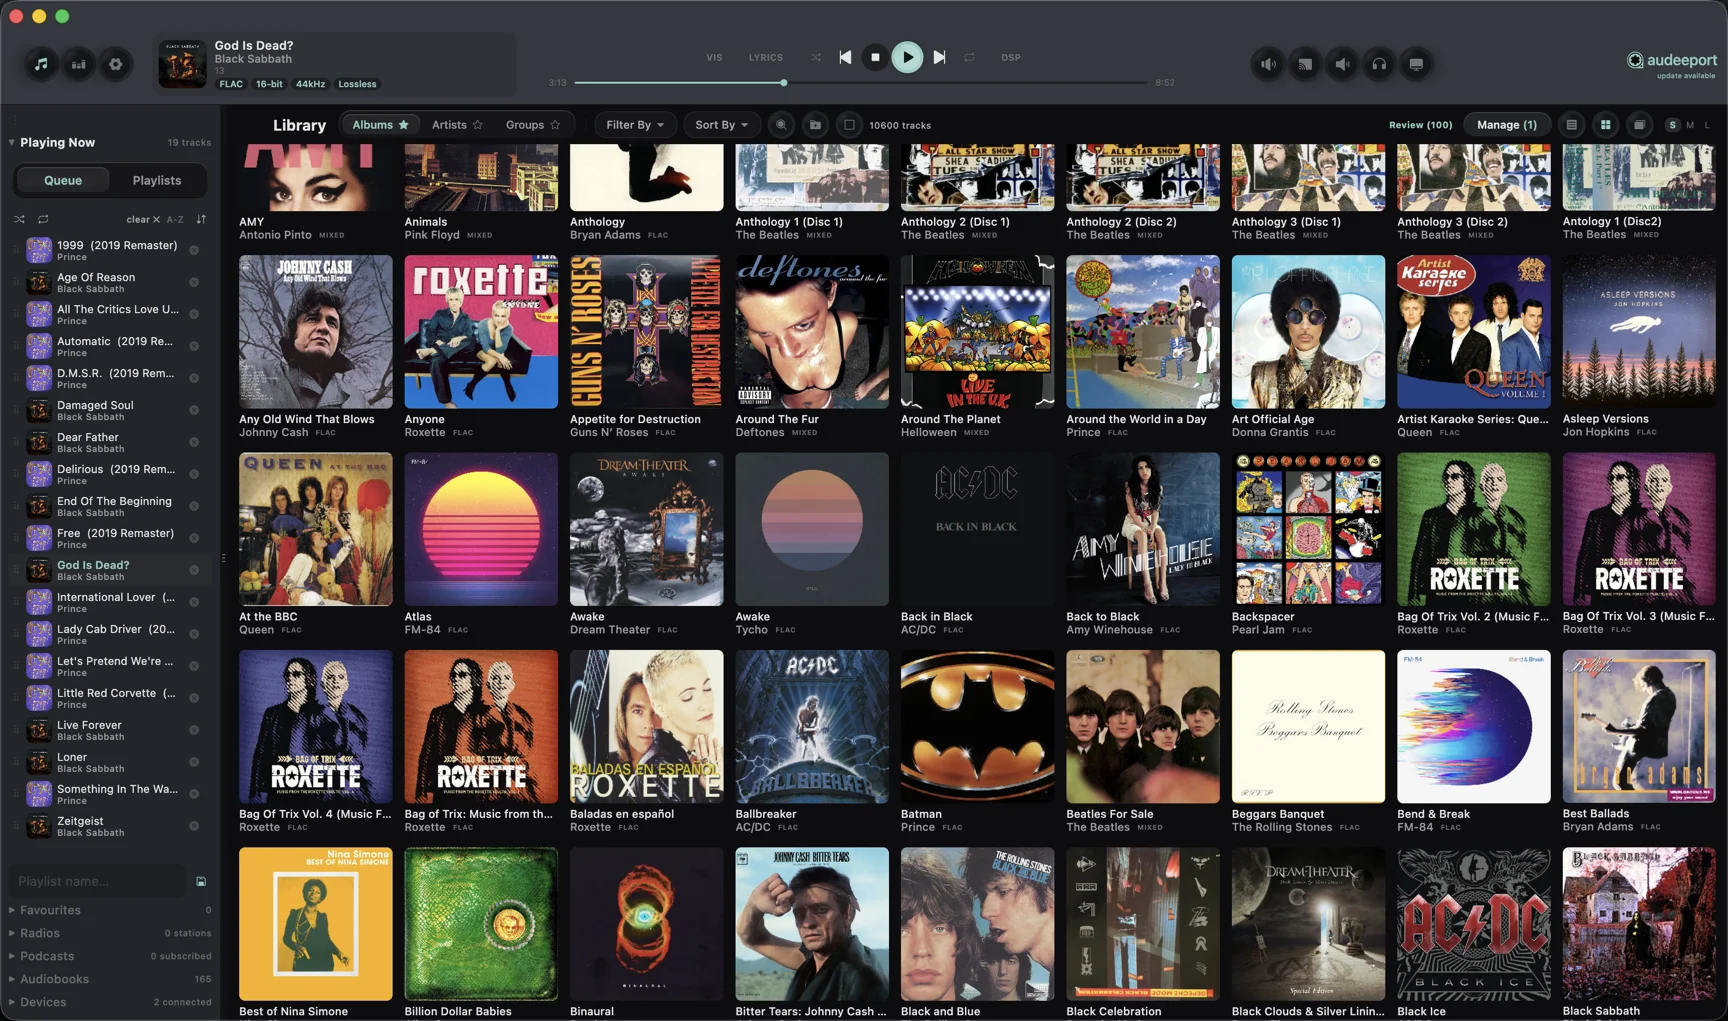Select size M thumbnails
1728x1021 pixels.
click(x=1690, y=125)
